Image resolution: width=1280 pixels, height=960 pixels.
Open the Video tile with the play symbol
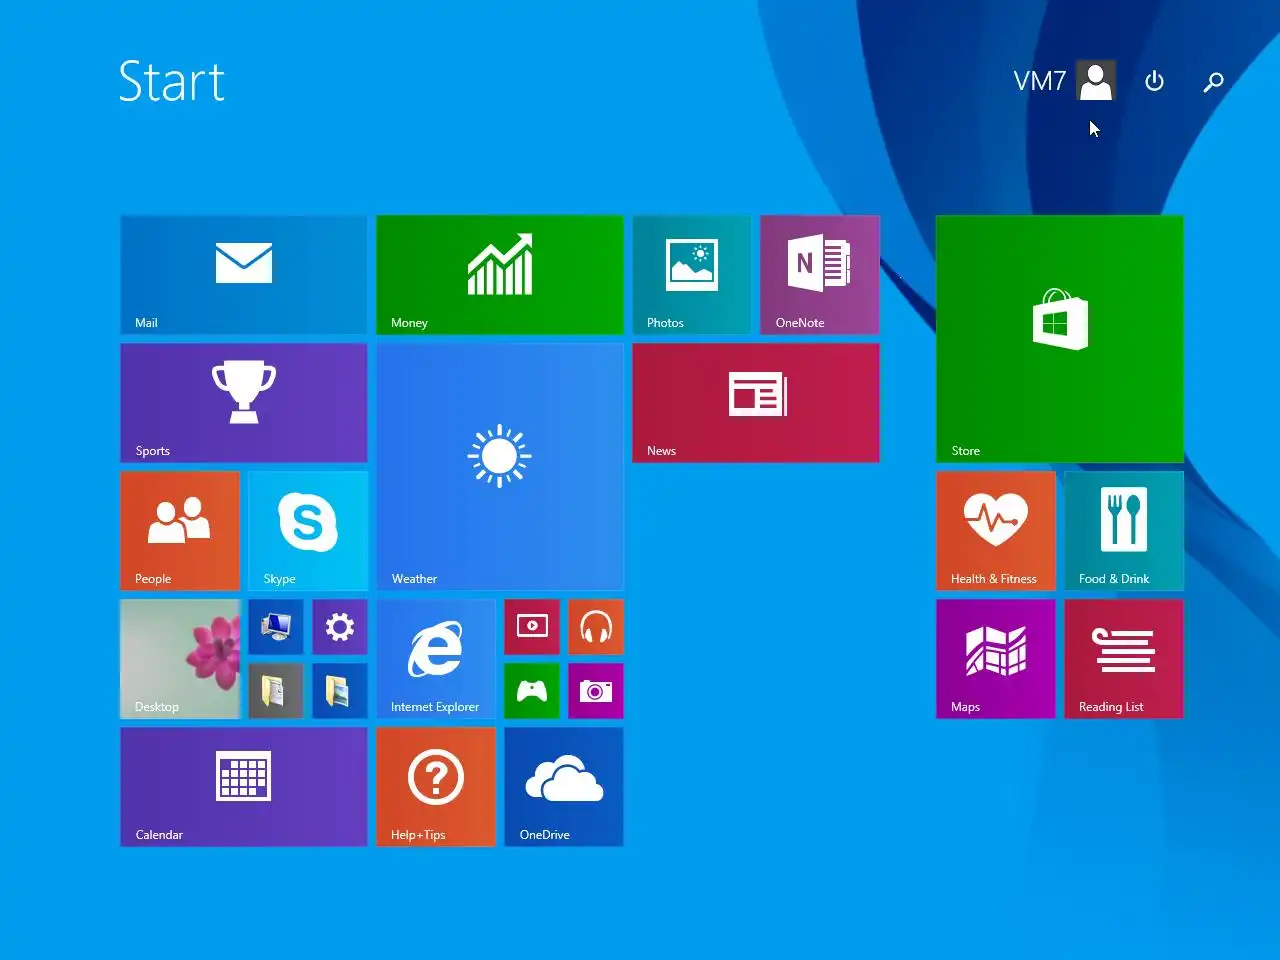tap(532, 627)
